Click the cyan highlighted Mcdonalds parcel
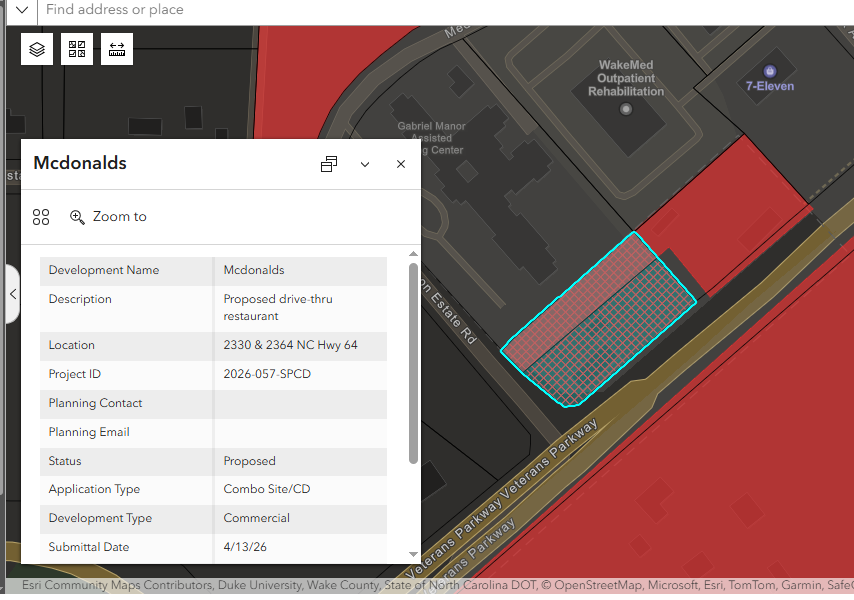The width and height of the screenshot is (854, 600). [x=599, y=320]
